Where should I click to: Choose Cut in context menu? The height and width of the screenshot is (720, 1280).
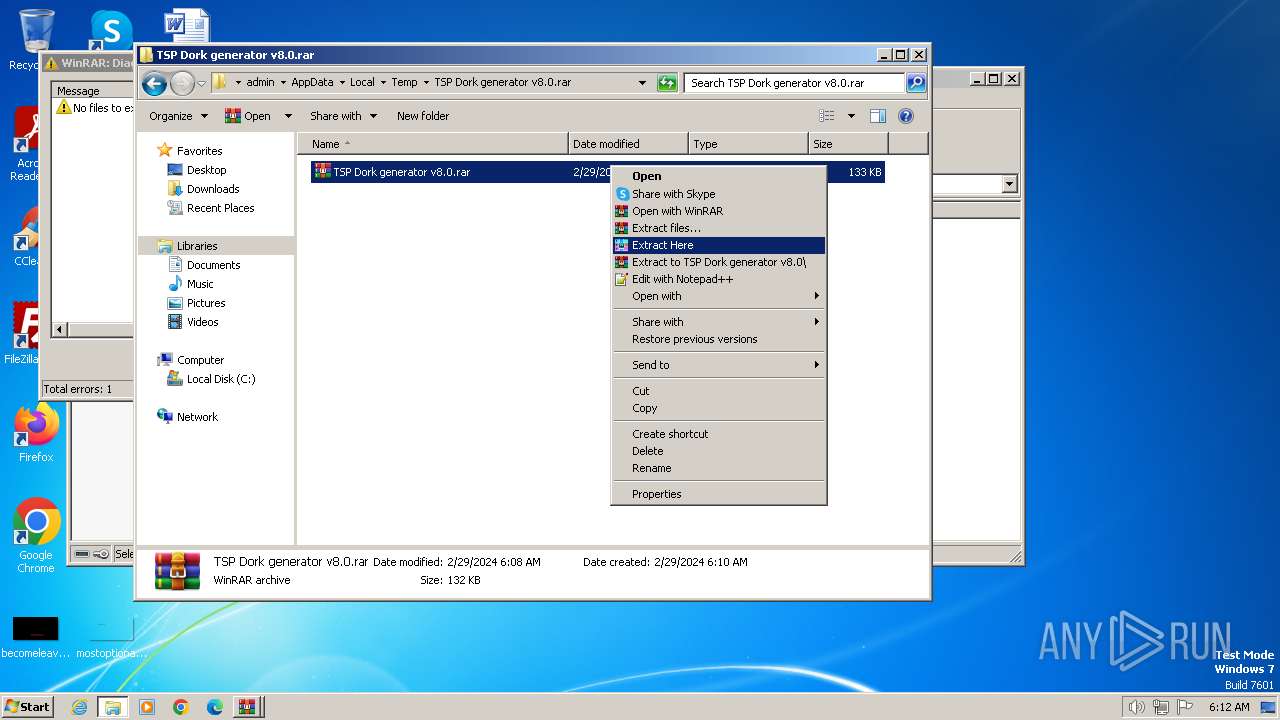719,391
